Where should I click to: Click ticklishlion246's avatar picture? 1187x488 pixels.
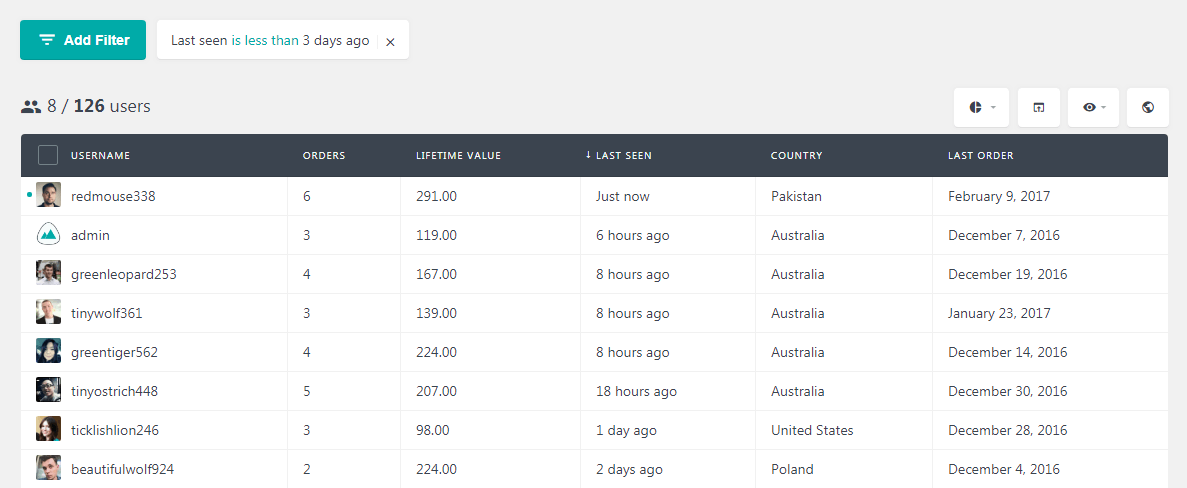48,430
